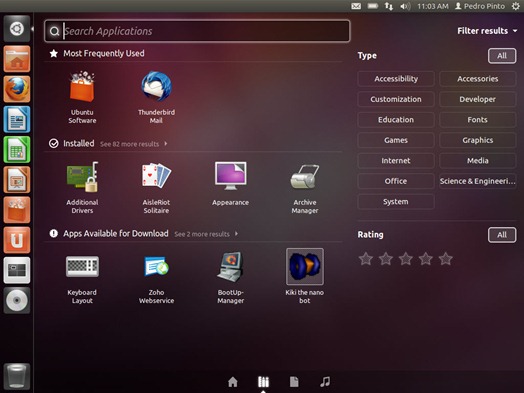
Task: Open Ubuntu Software Center in launcher
Action: point(17,210)
